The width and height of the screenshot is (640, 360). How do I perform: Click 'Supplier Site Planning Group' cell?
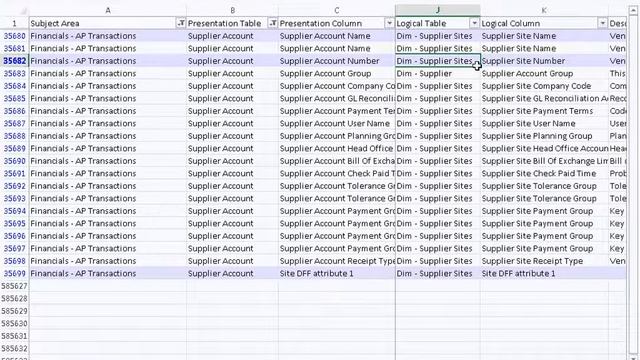click(x=544, y=136)
